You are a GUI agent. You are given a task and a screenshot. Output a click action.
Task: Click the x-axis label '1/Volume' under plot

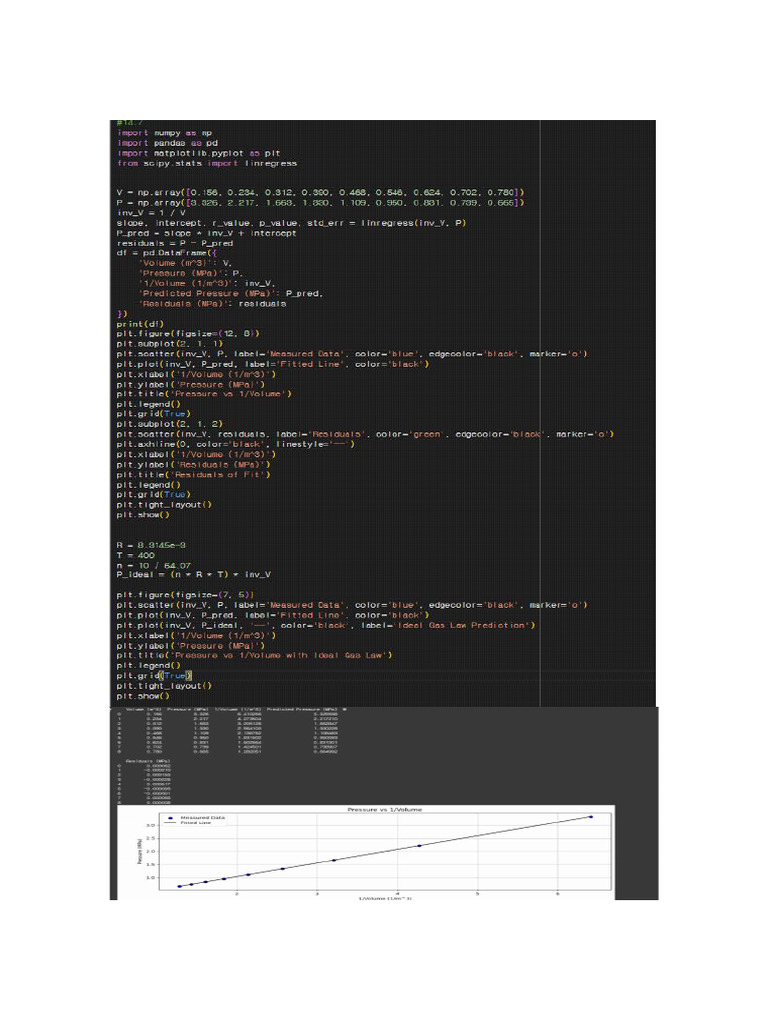[385, 898]
